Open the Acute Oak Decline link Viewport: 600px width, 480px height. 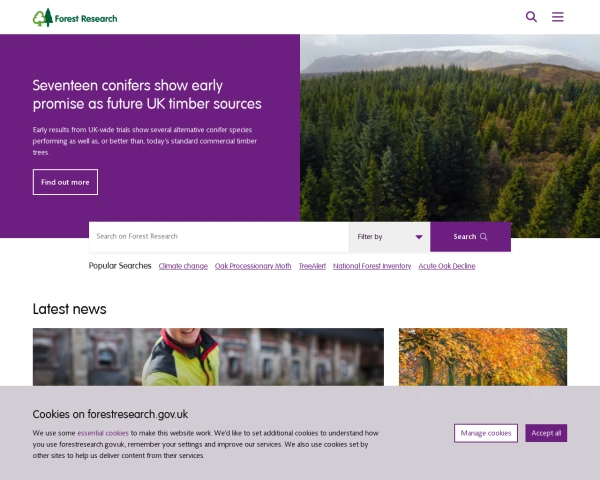point(447,266)
